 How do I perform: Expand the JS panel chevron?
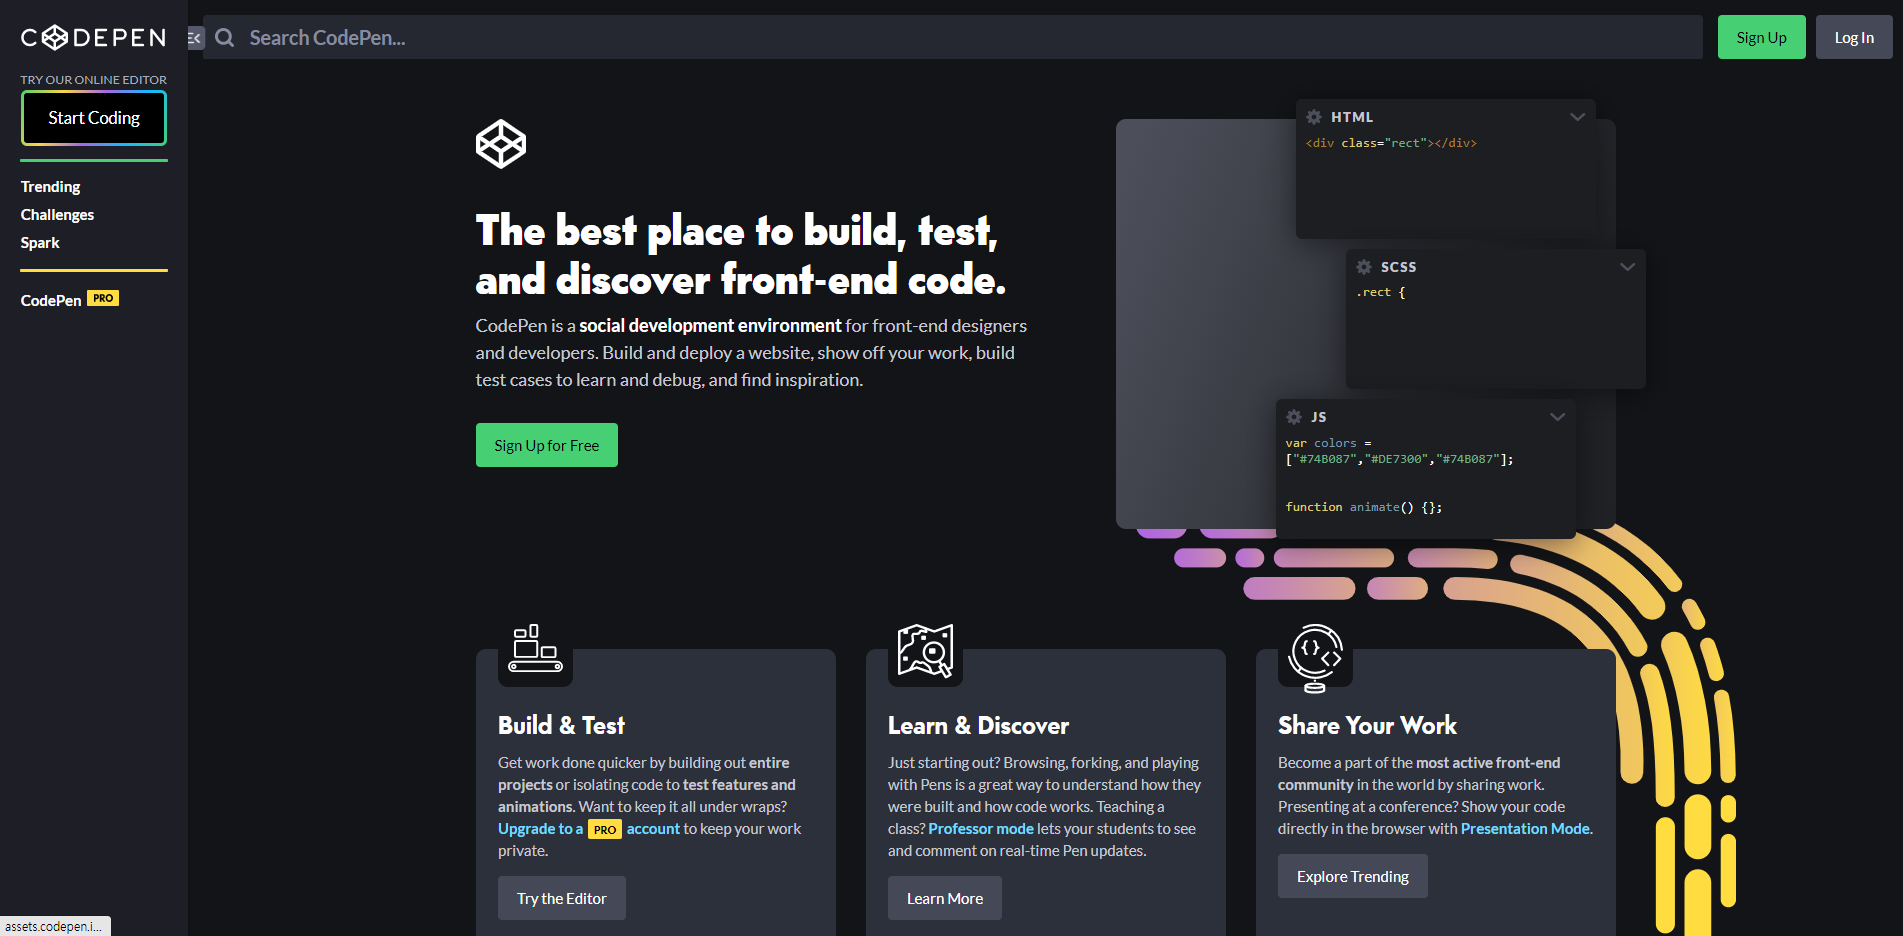(1557, 417)
